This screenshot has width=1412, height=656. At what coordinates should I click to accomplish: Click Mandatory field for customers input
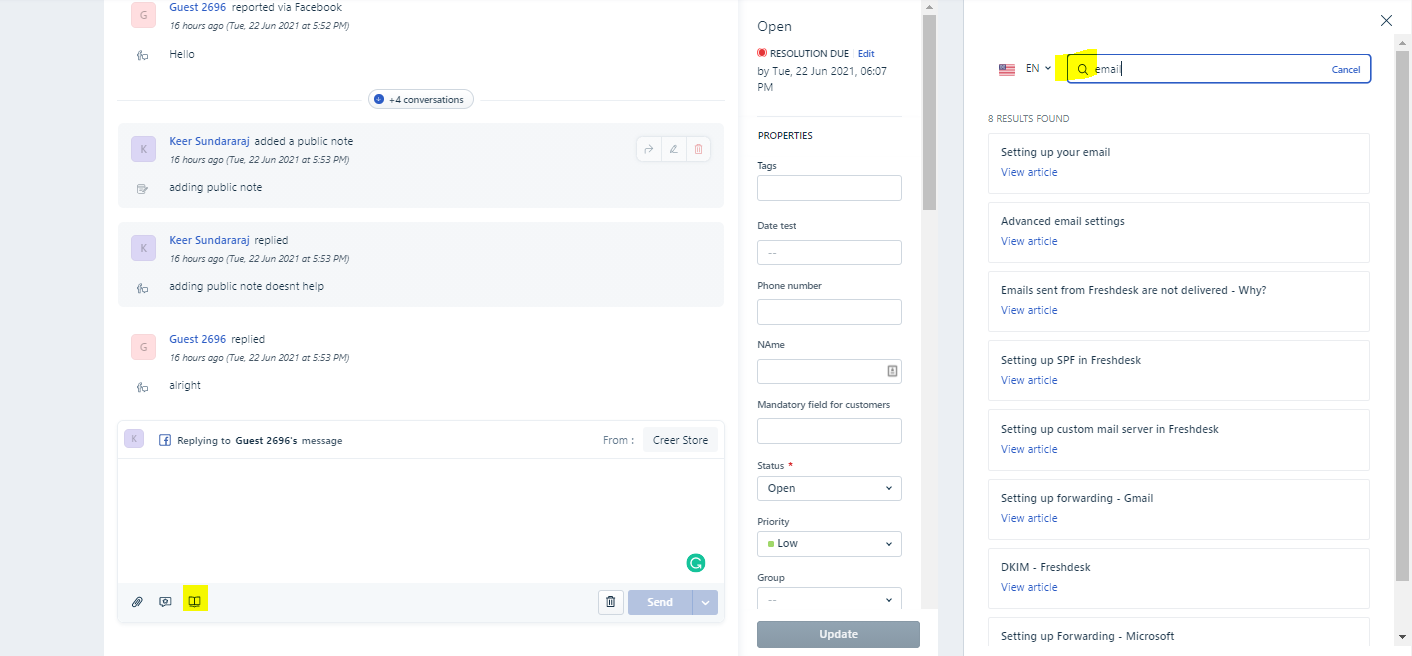coord(829,431)
